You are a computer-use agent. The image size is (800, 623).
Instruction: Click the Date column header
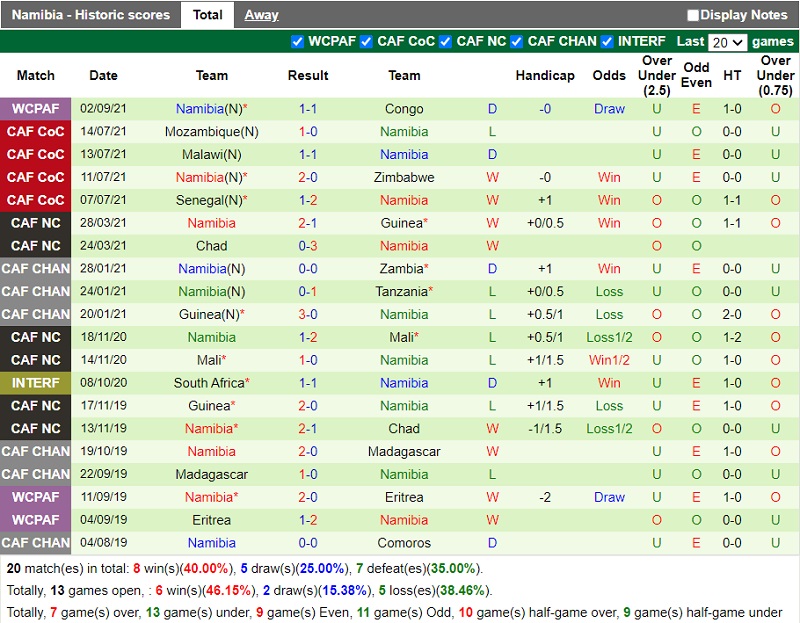point(103,76)
